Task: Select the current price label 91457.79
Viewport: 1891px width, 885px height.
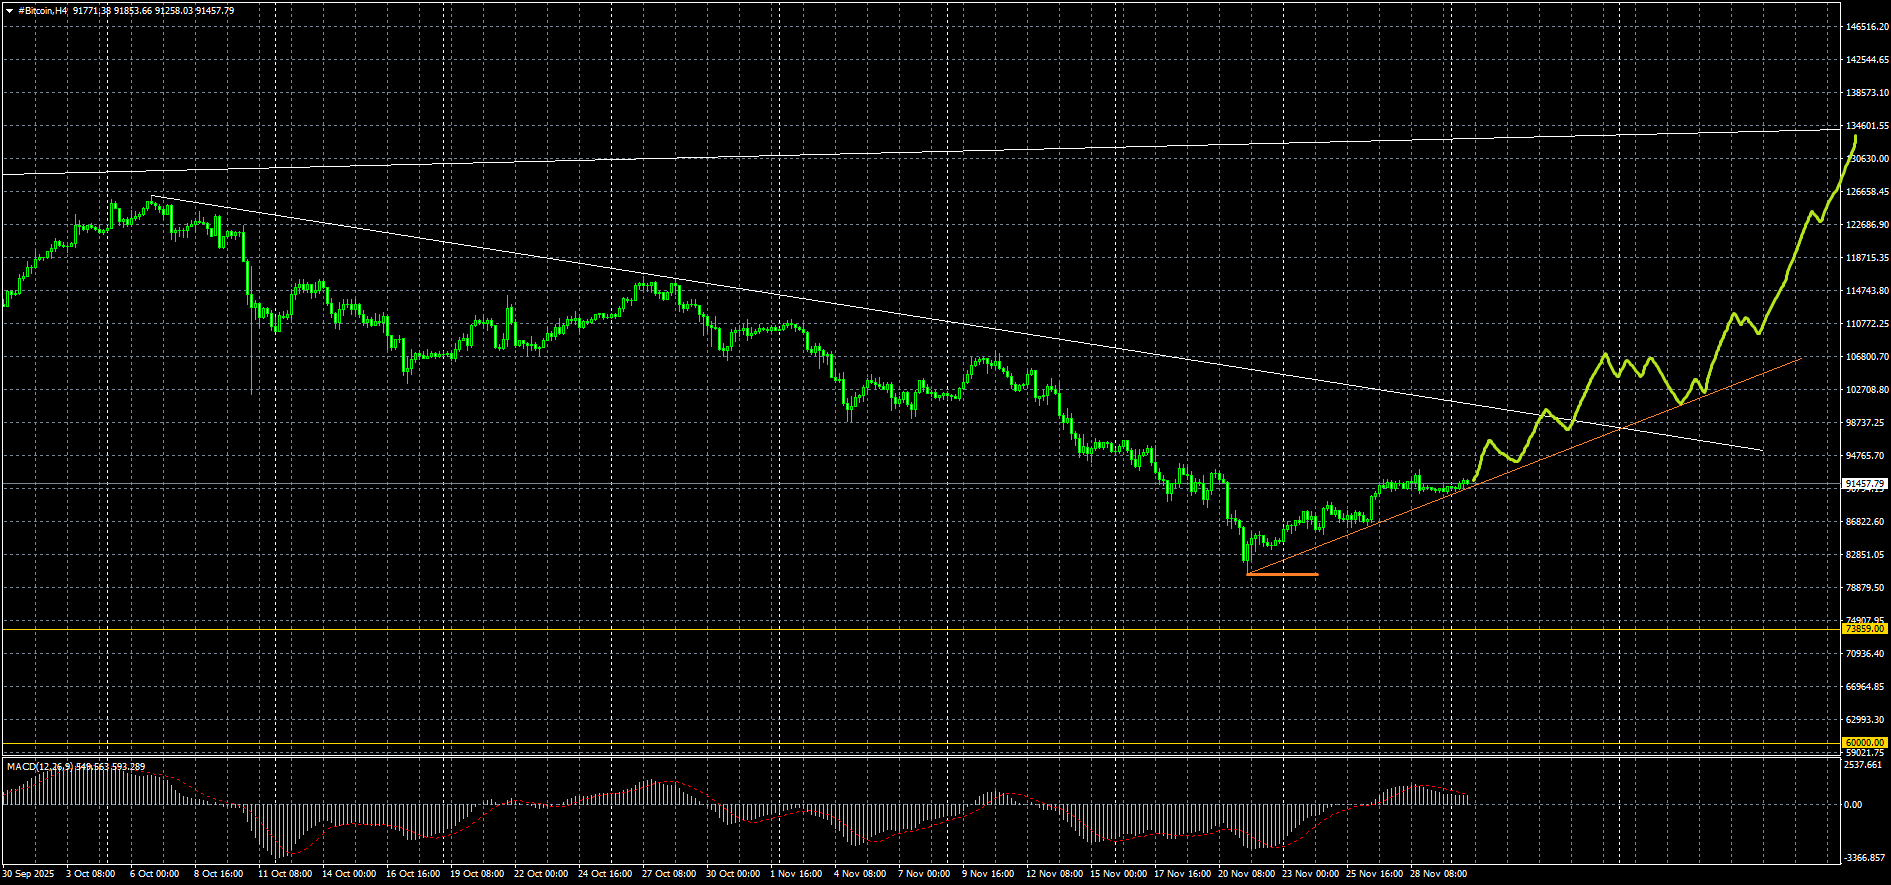Action: pos(1865,484)
